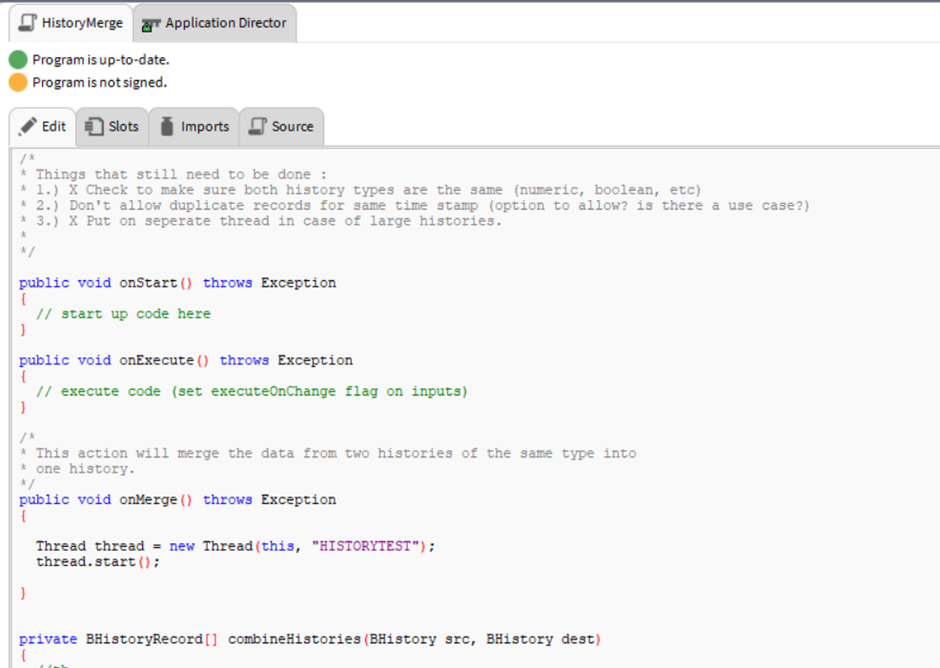Click the Imports tab icon
940x668 pixels.
pos(167,126)
